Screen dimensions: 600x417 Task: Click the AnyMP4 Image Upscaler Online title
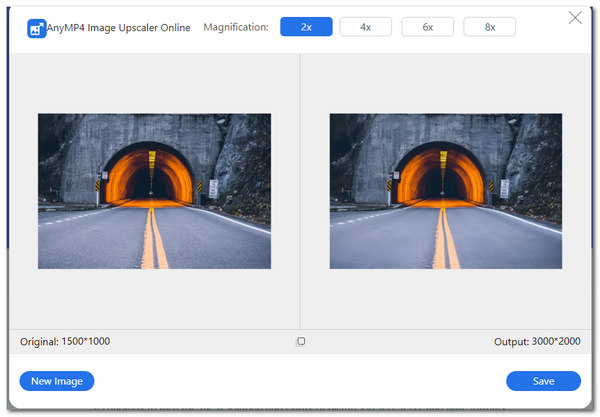tap(118, 28)
